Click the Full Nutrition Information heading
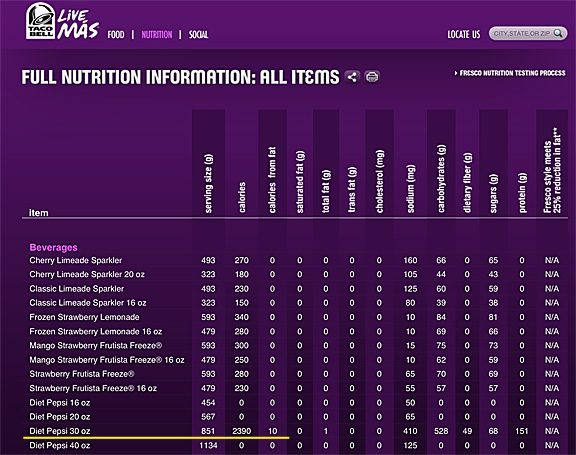Viewport: 576px width, 455px height. [180, 77]
